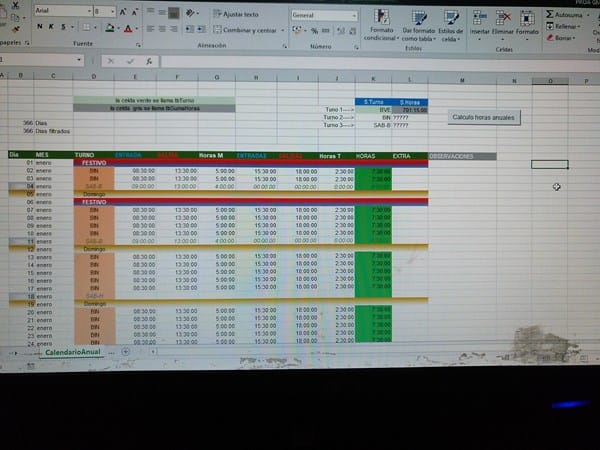The image size is (600, 450).
Task: Open Número dialog launcher
Action: 356,47
